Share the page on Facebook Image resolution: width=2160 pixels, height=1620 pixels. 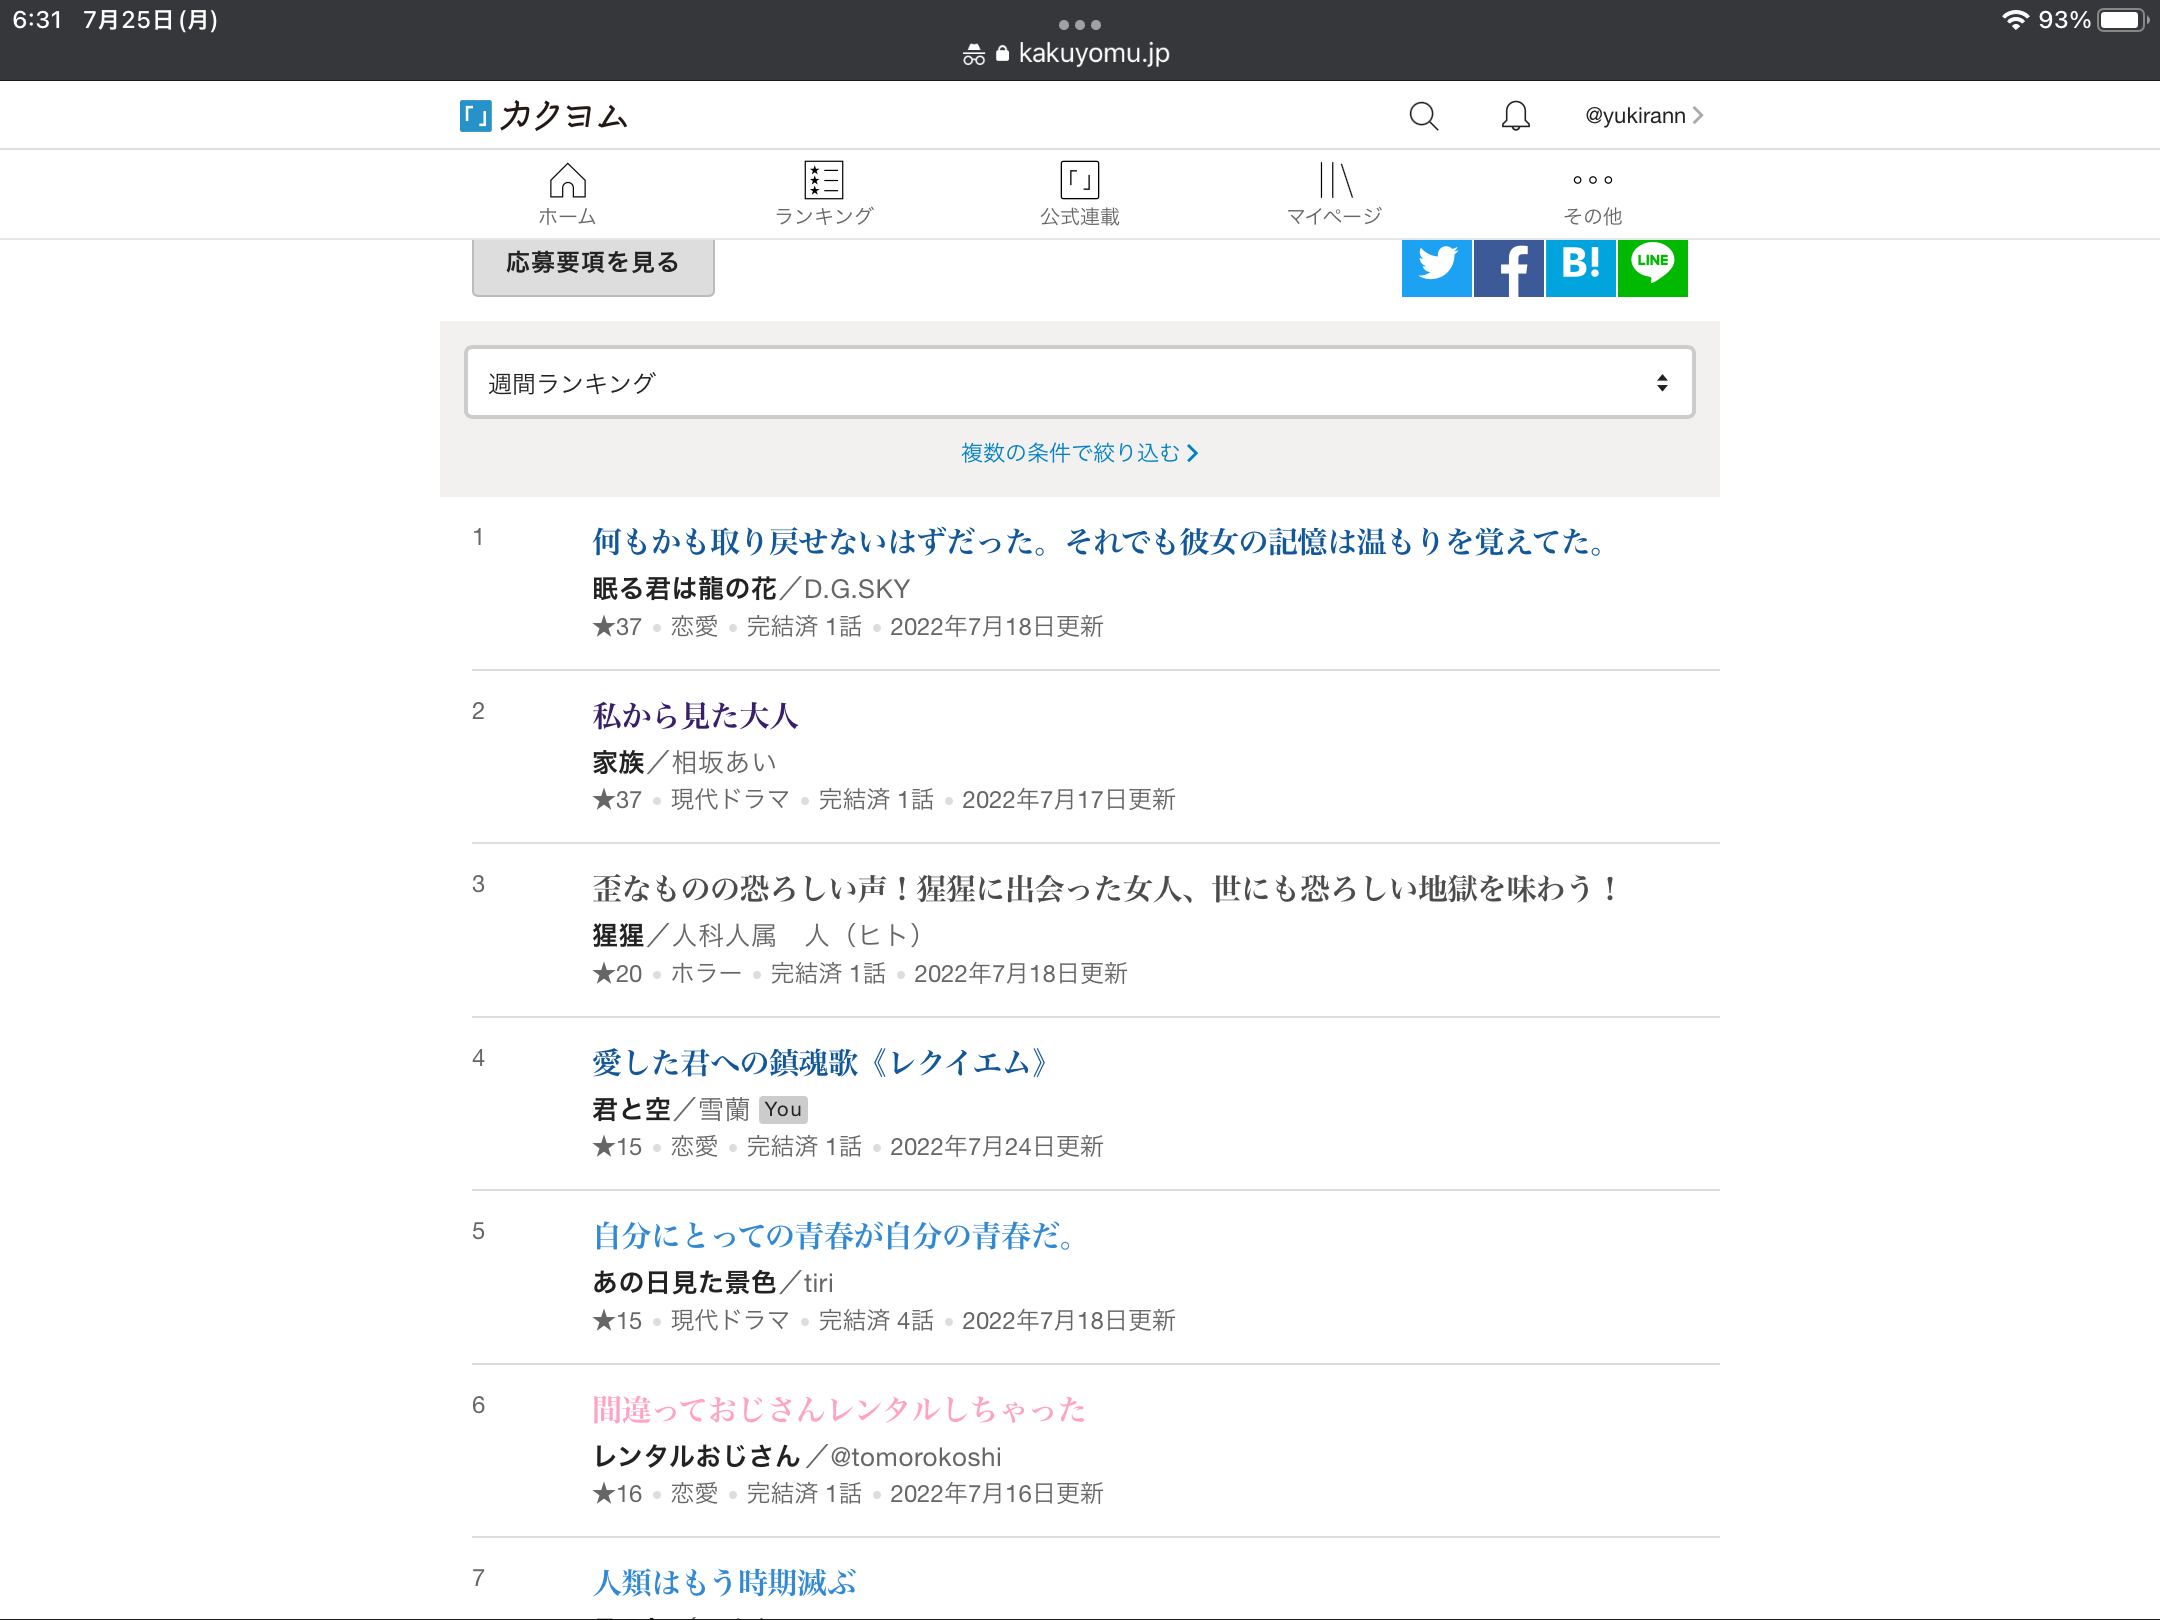[1508, 267]
